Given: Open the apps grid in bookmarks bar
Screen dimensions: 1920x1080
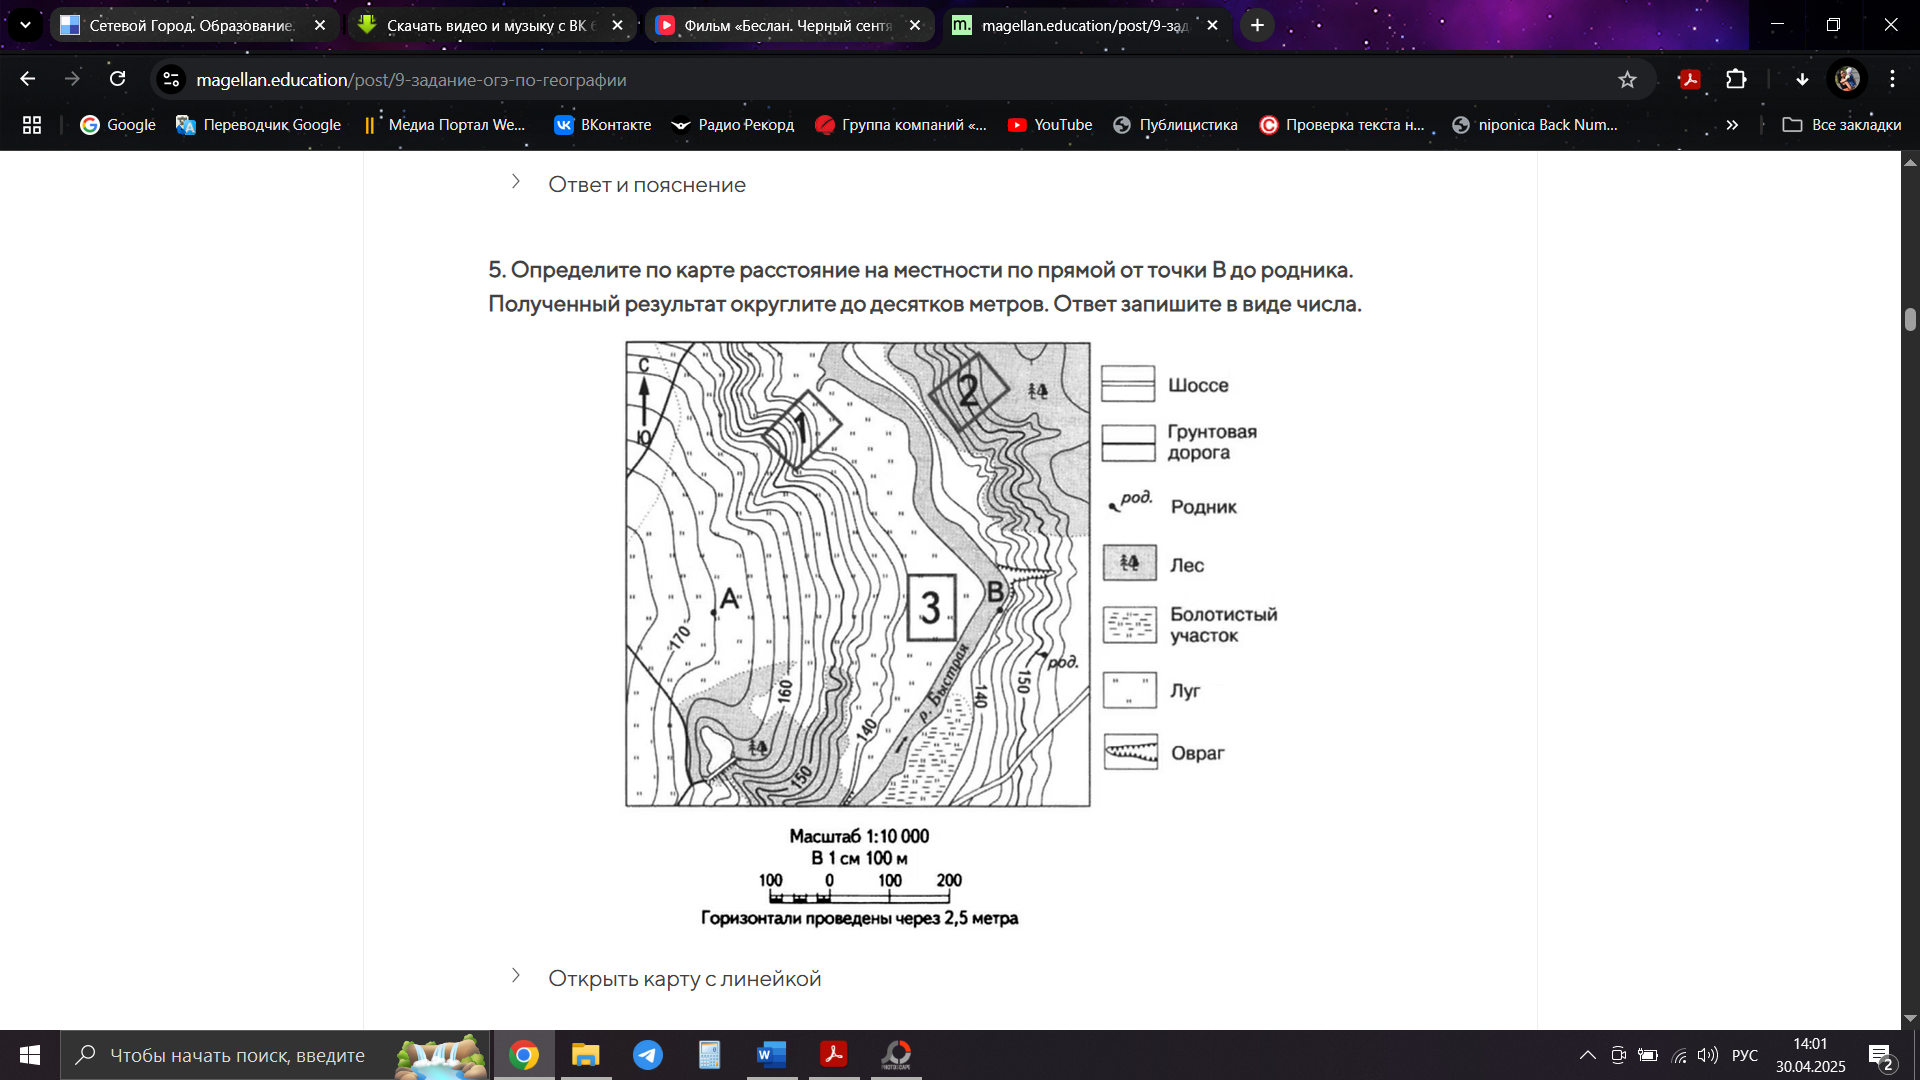Looking at the screenshot, I should pos(32,125).
